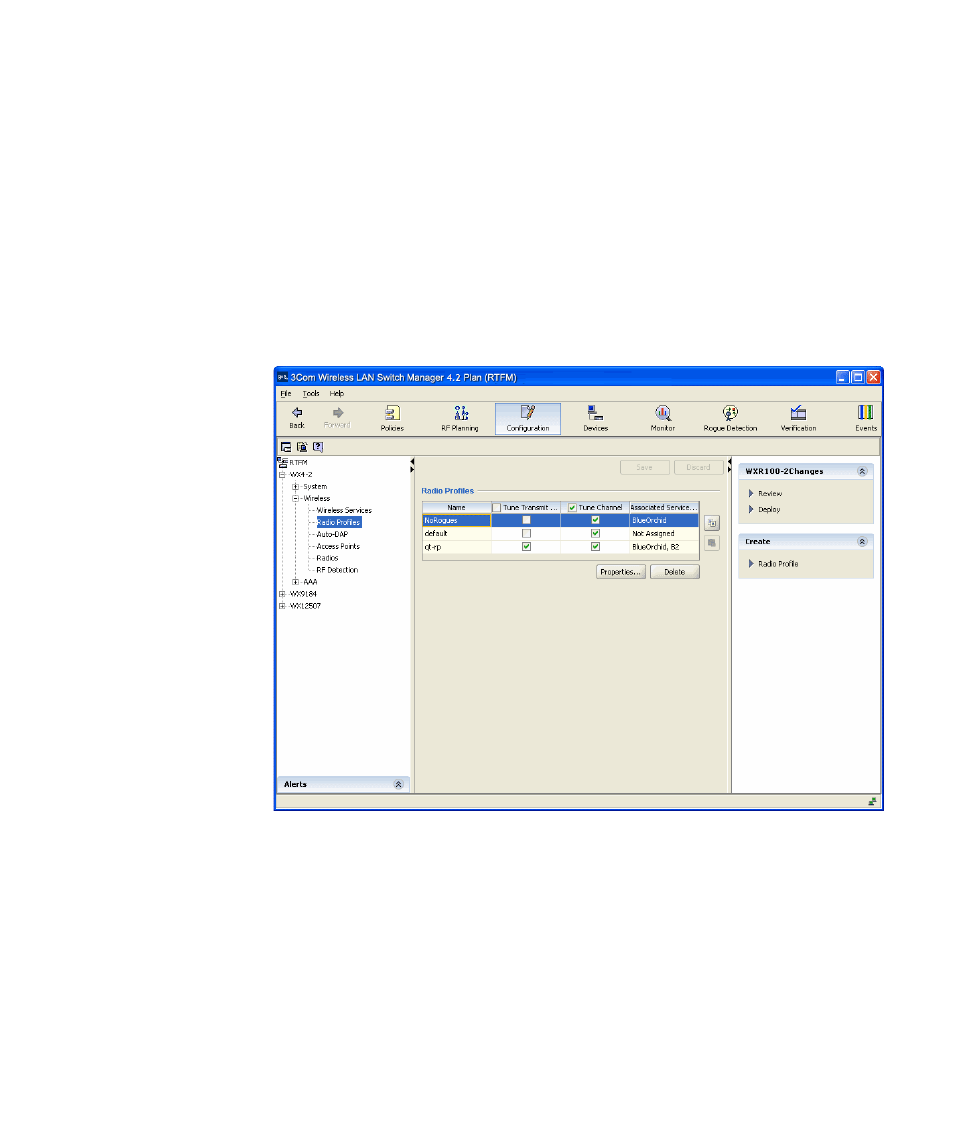Disable Tune Channel for default profile
The width and height of the screenshot is (954, 1145).
(x=595, y=533)
